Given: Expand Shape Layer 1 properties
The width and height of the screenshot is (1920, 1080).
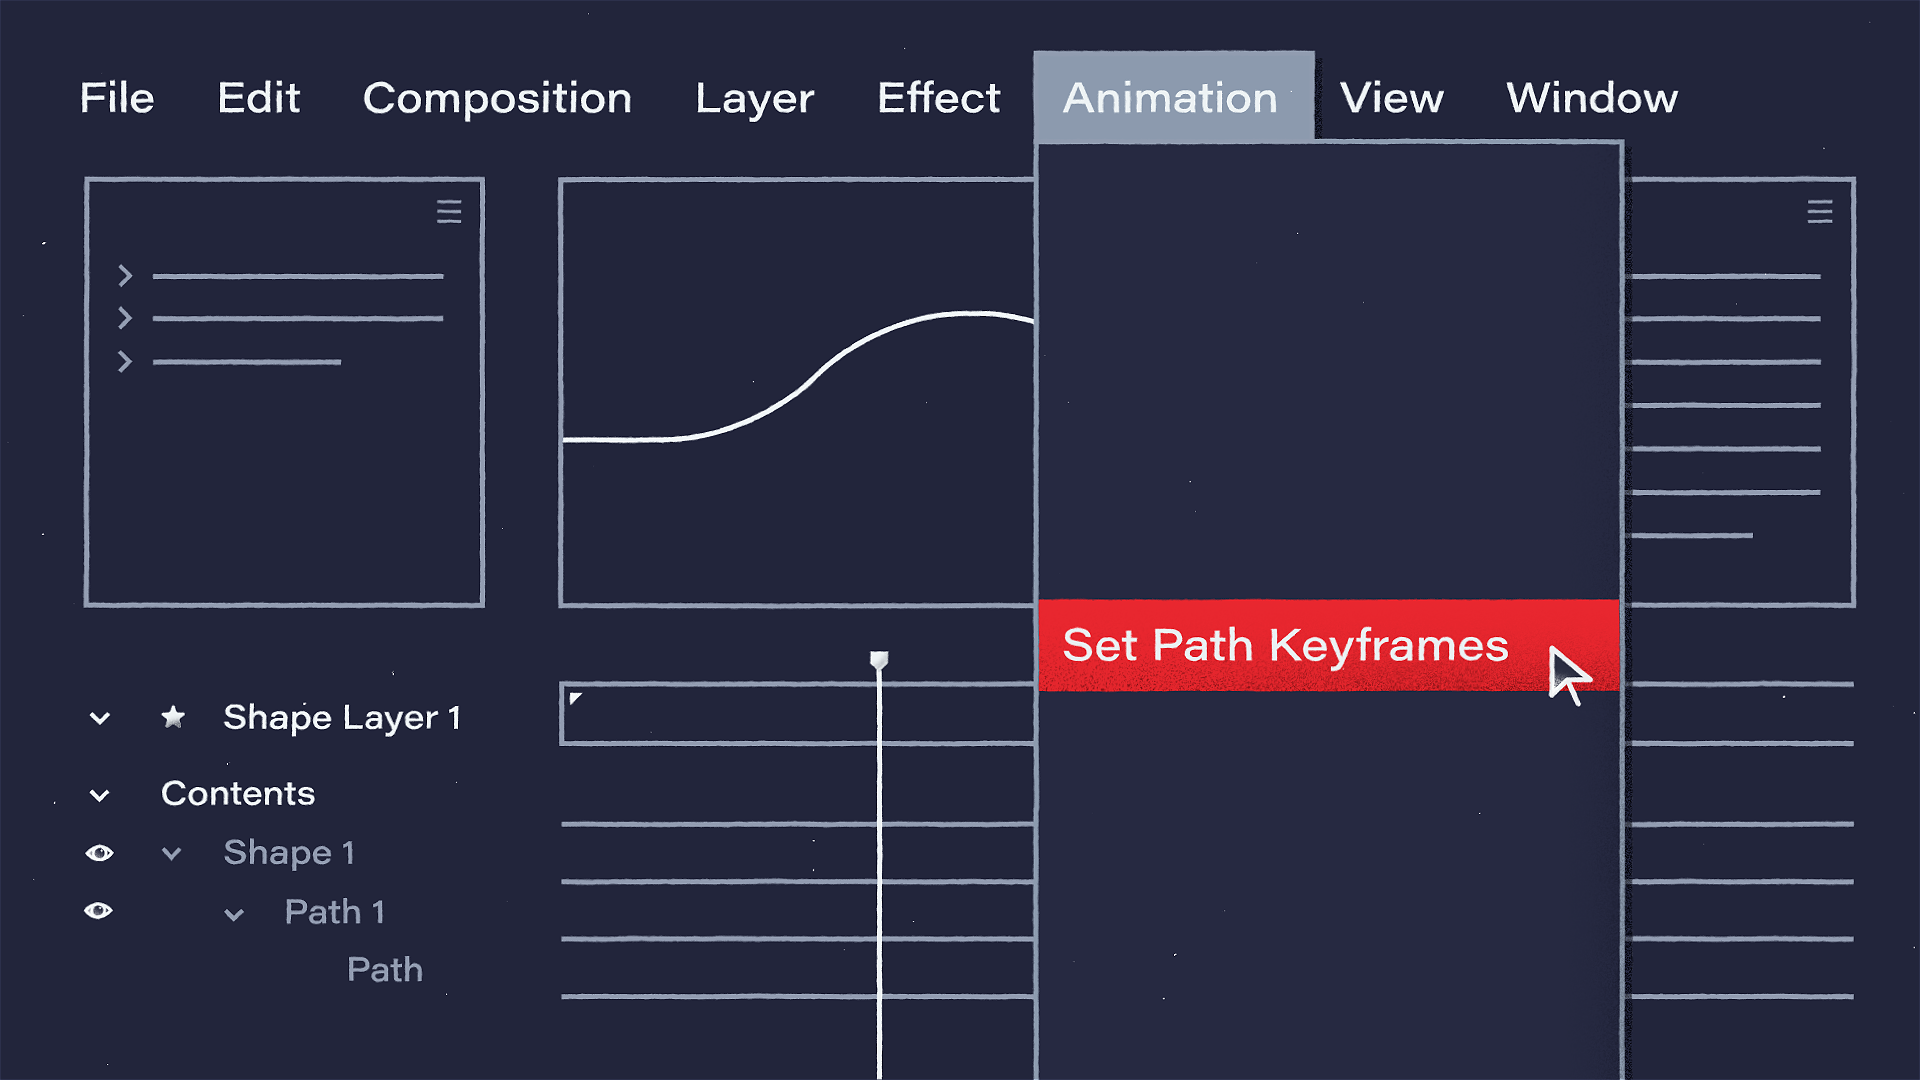Looking at the screenshot, I should (x=100, y=716).
